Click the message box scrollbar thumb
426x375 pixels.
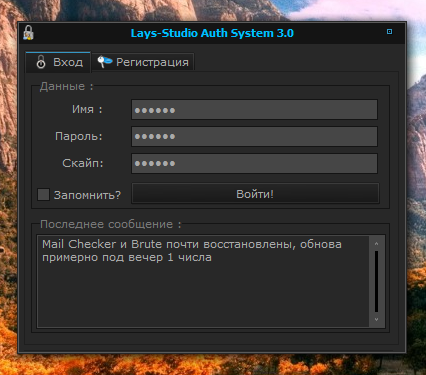coord(376,281)
